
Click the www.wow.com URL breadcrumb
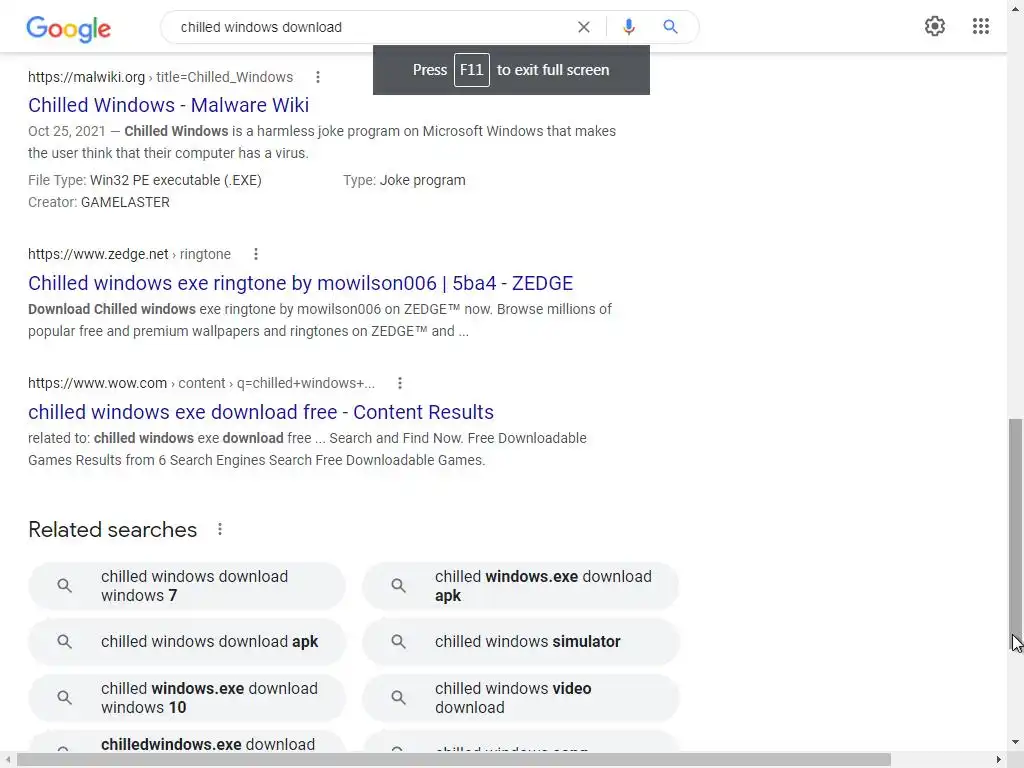click(201, 383)
